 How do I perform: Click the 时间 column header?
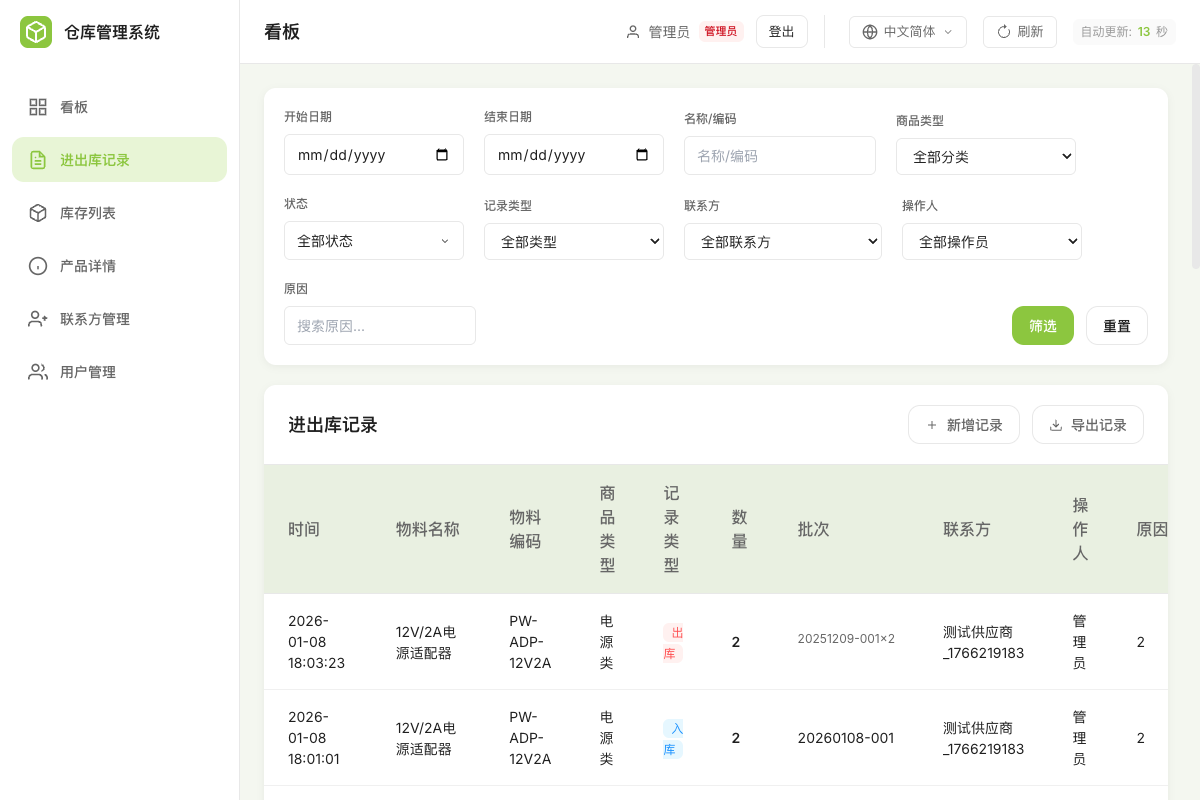tap(304, 530)
